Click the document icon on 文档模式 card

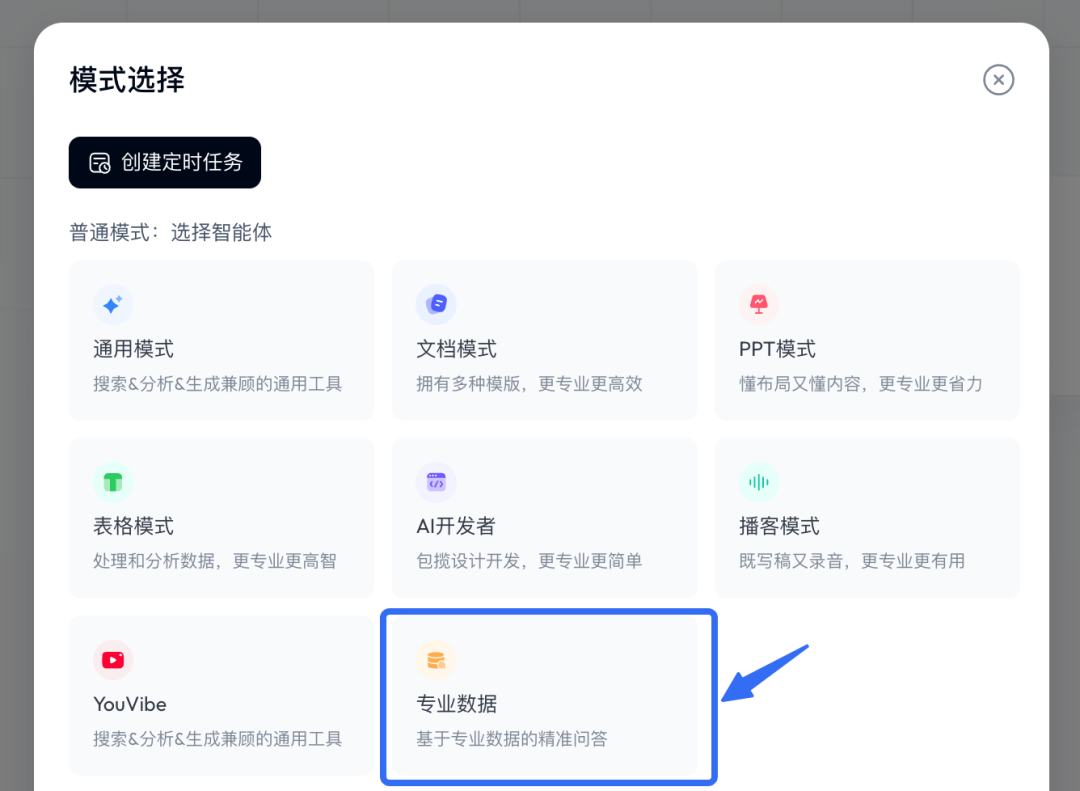[436, 304]
